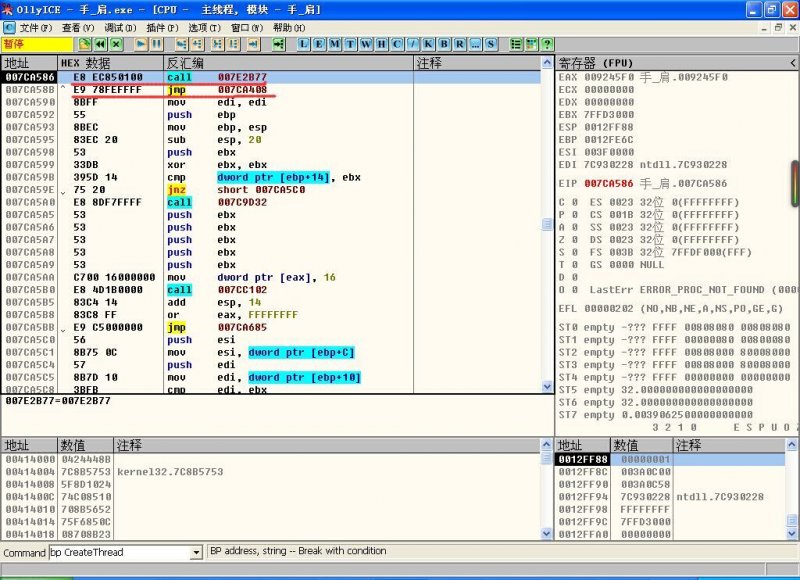The image size is (800, 580).
Task: Open Executable modules with E button
Action: (x=320, y=45)
